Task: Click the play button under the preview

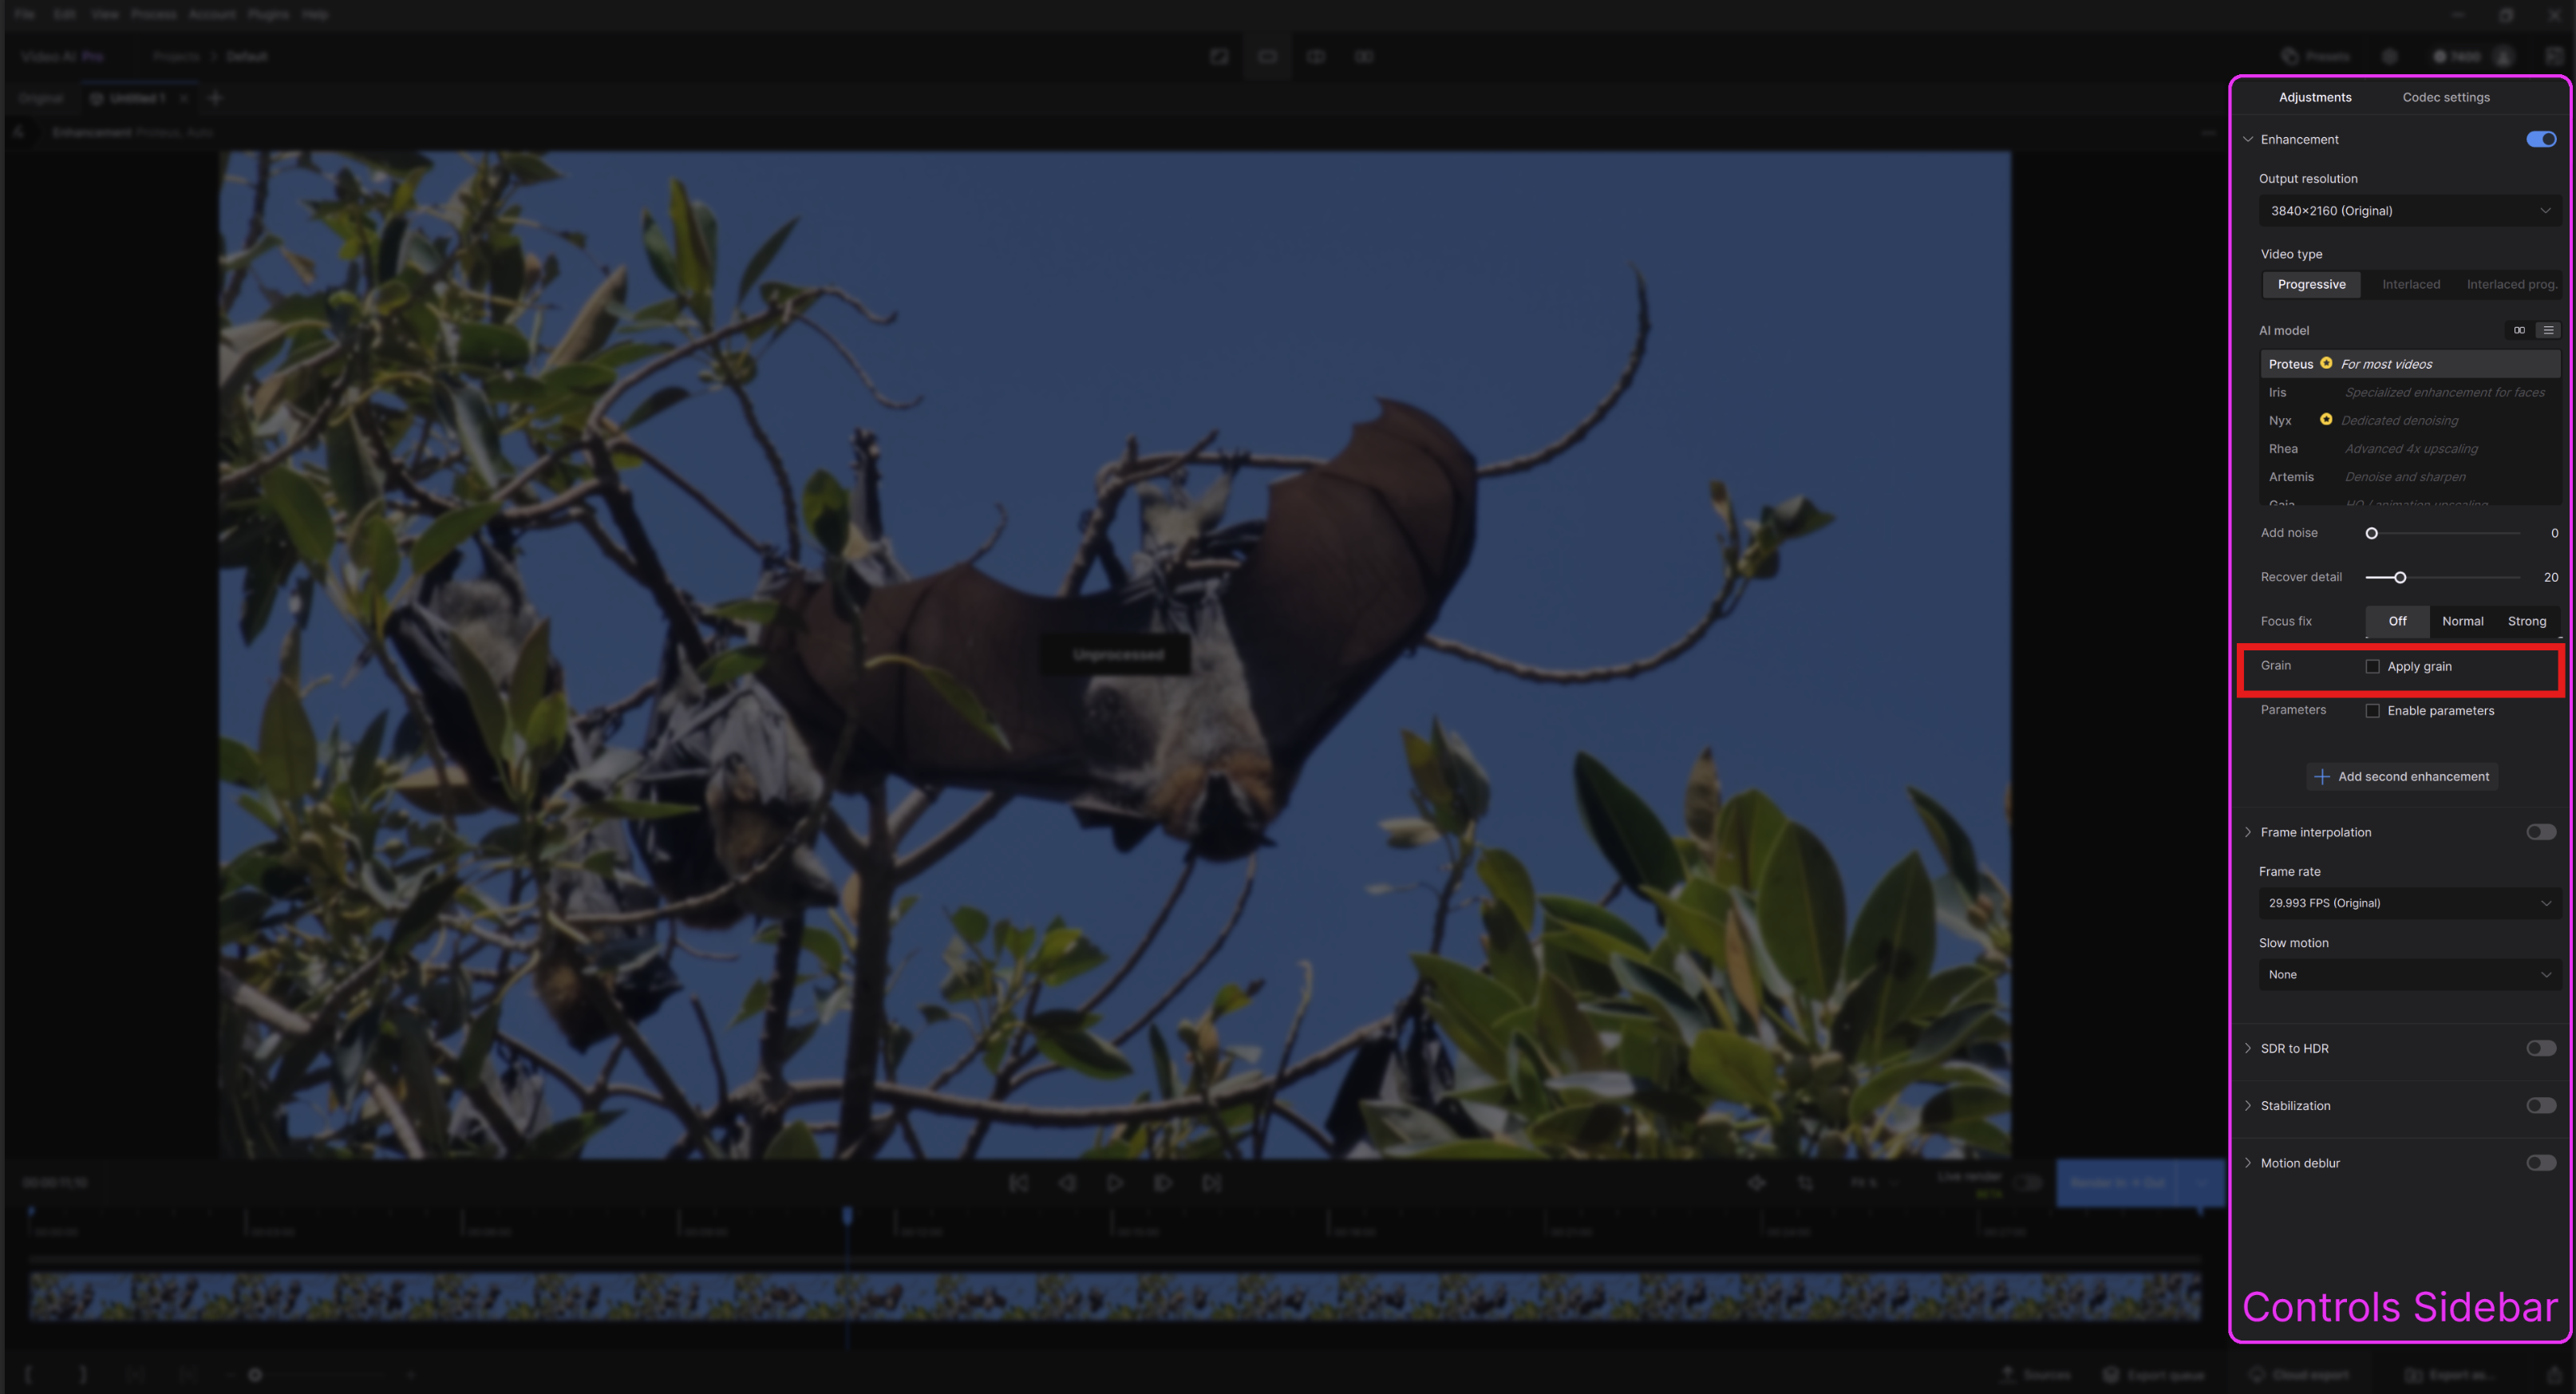Action: (1115, 1183)
